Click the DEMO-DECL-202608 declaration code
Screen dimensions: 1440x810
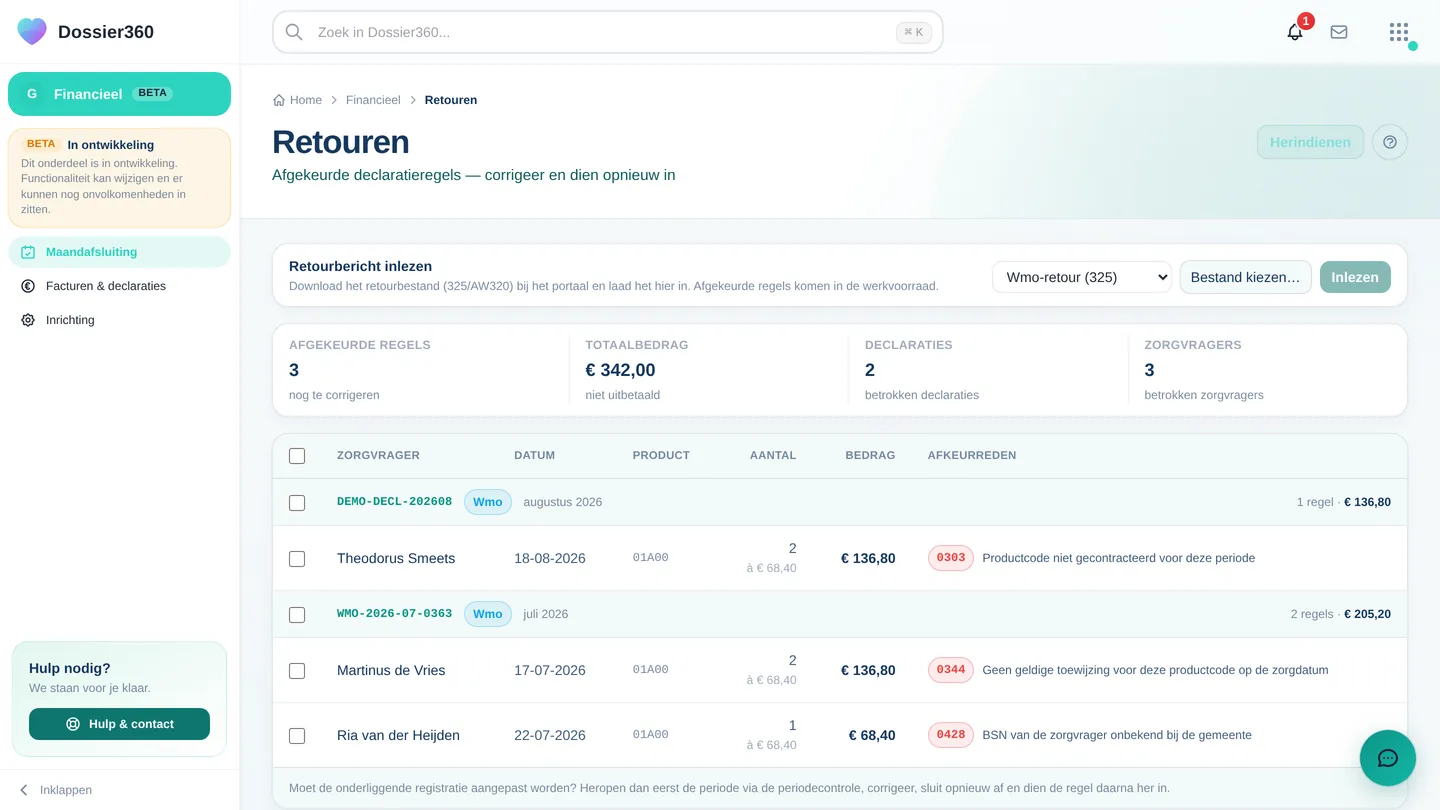(394, 502)
